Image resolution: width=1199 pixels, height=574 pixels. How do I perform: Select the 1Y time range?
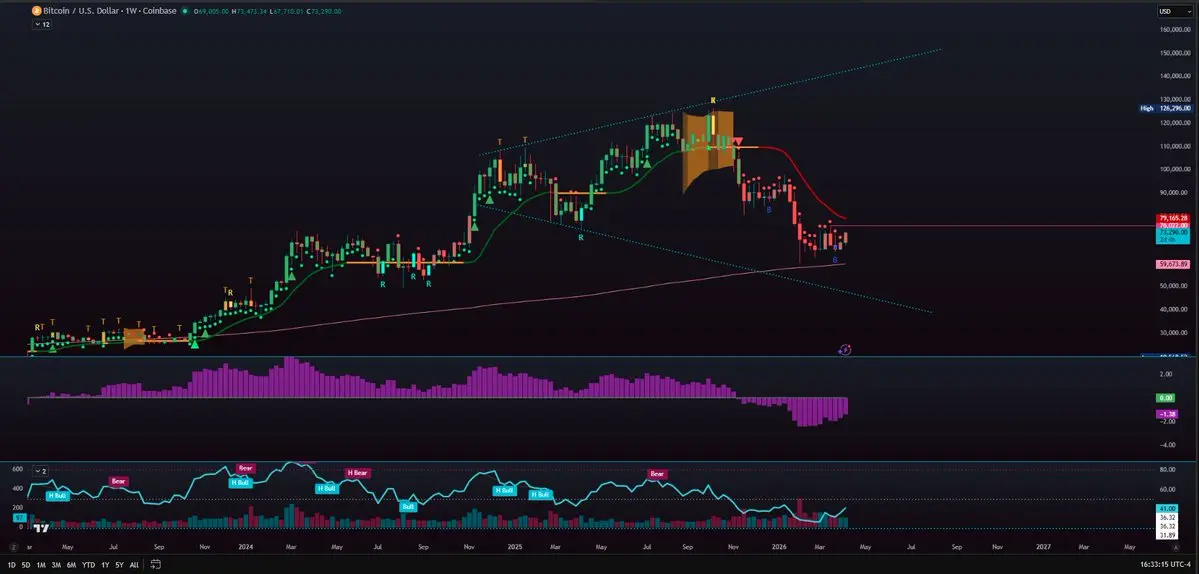point(105,565)
